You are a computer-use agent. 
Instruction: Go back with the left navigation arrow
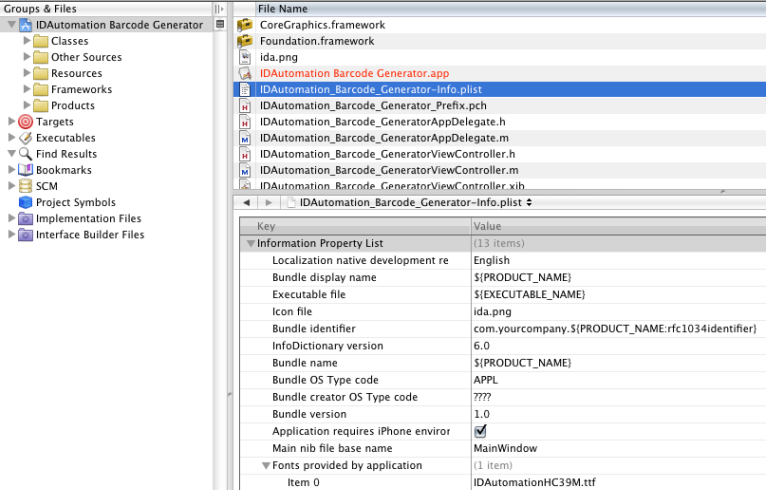pos(246,202)
